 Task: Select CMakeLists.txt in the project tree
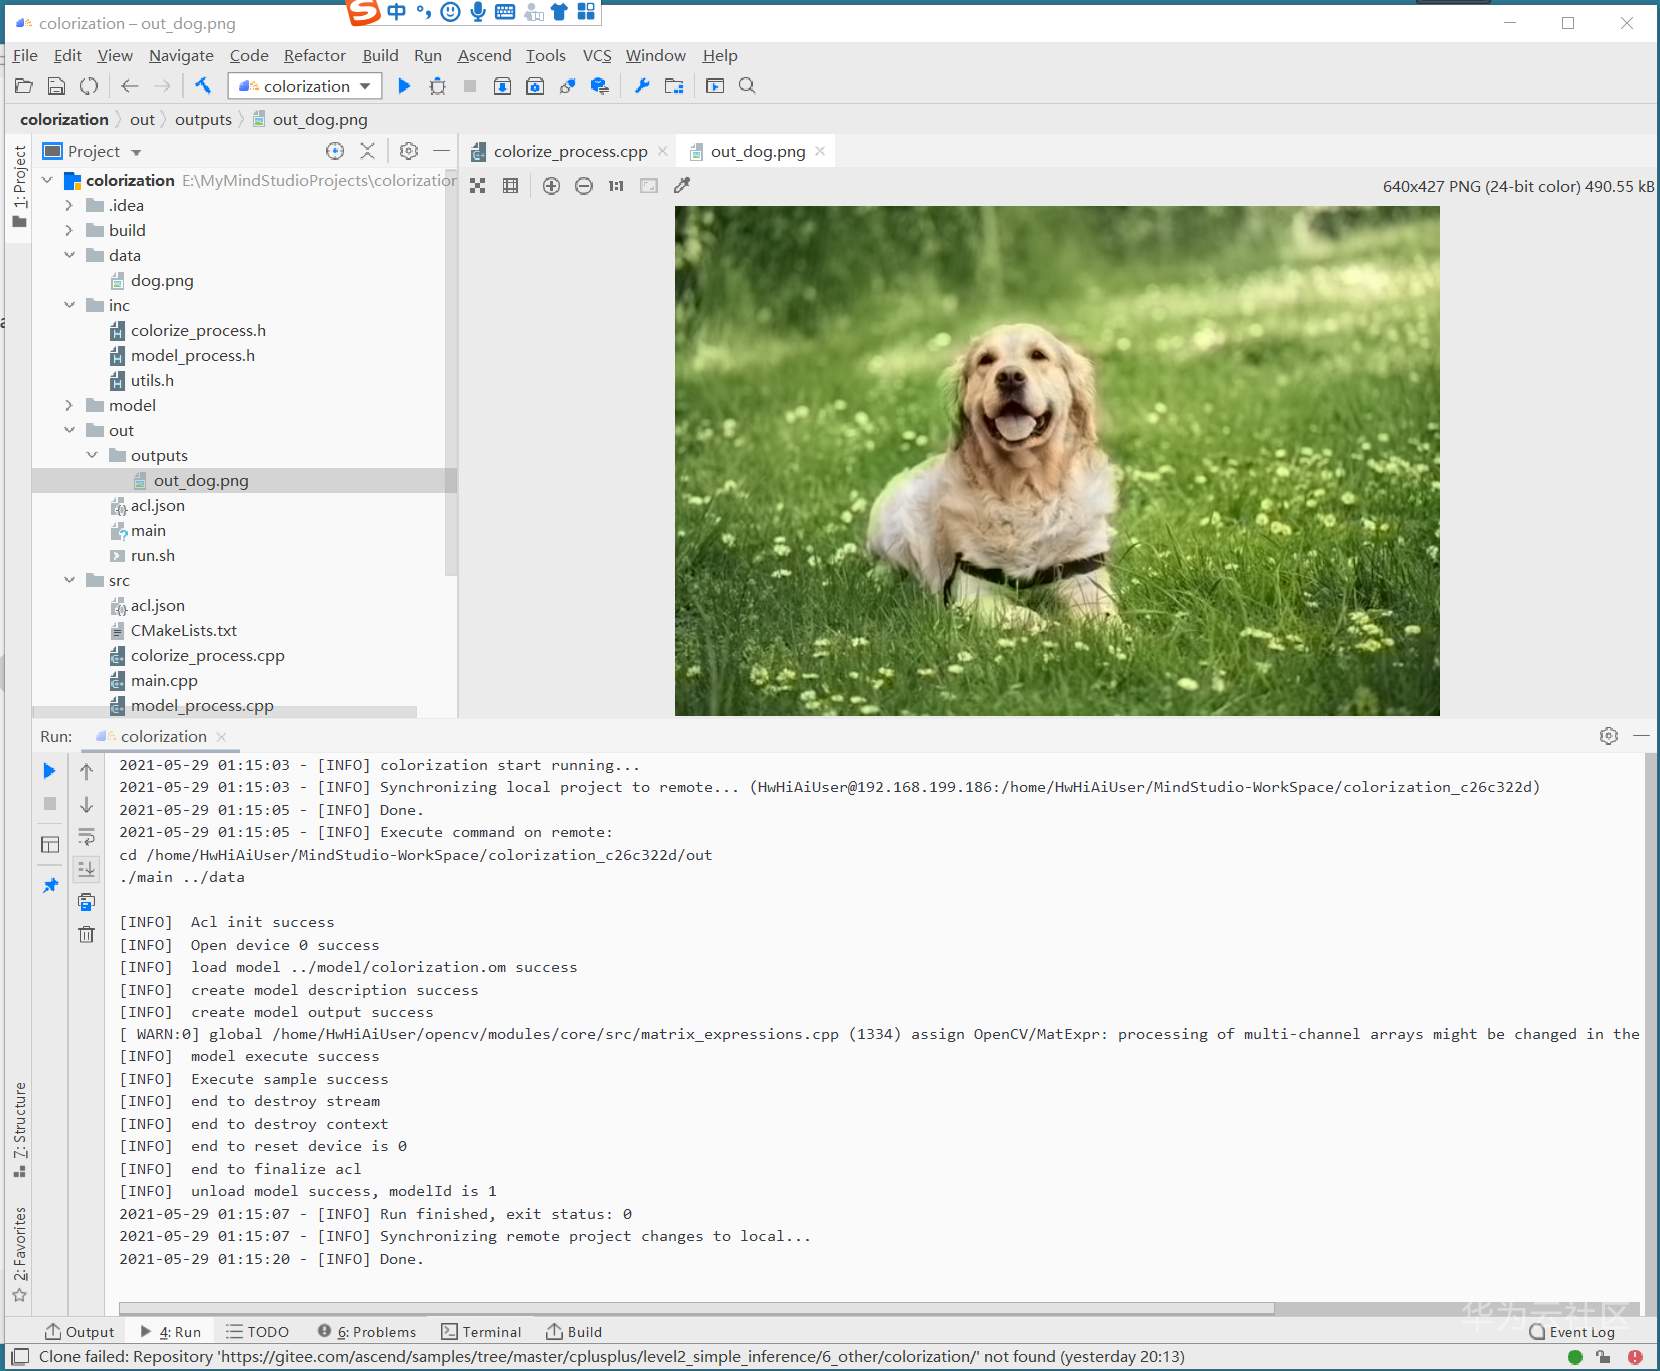pyautogui.click(x=183, y=631)
